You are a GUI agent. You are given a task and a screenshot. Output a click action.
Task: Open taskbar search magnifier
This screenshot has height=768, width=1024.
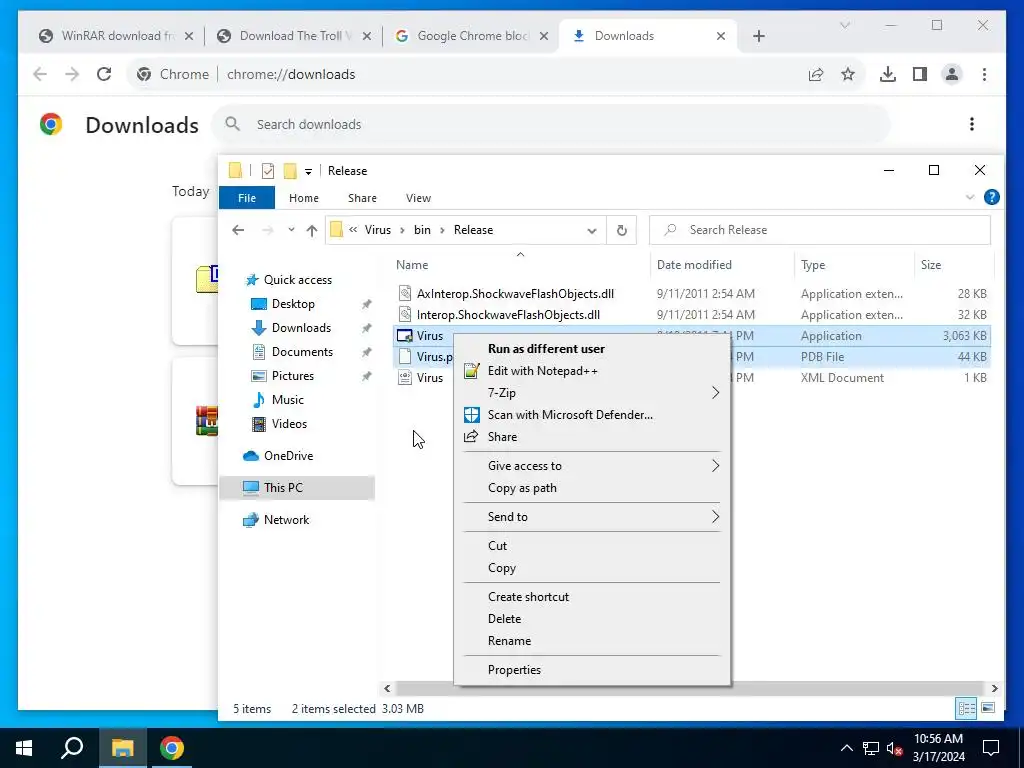72,748
